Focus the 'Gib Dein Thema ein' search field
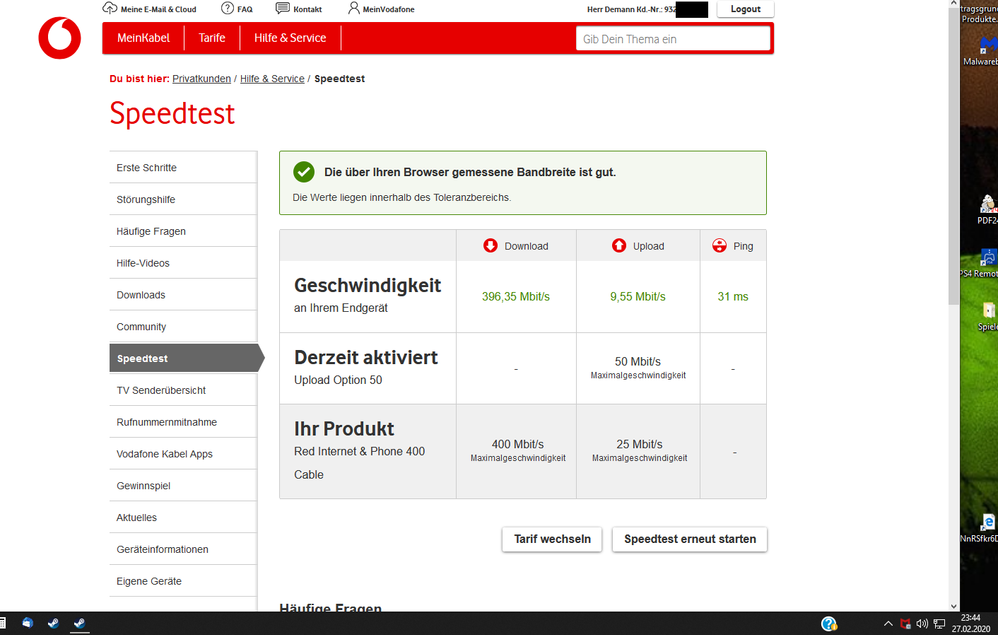This screenshot has height=635, width=998. point(673,39)
